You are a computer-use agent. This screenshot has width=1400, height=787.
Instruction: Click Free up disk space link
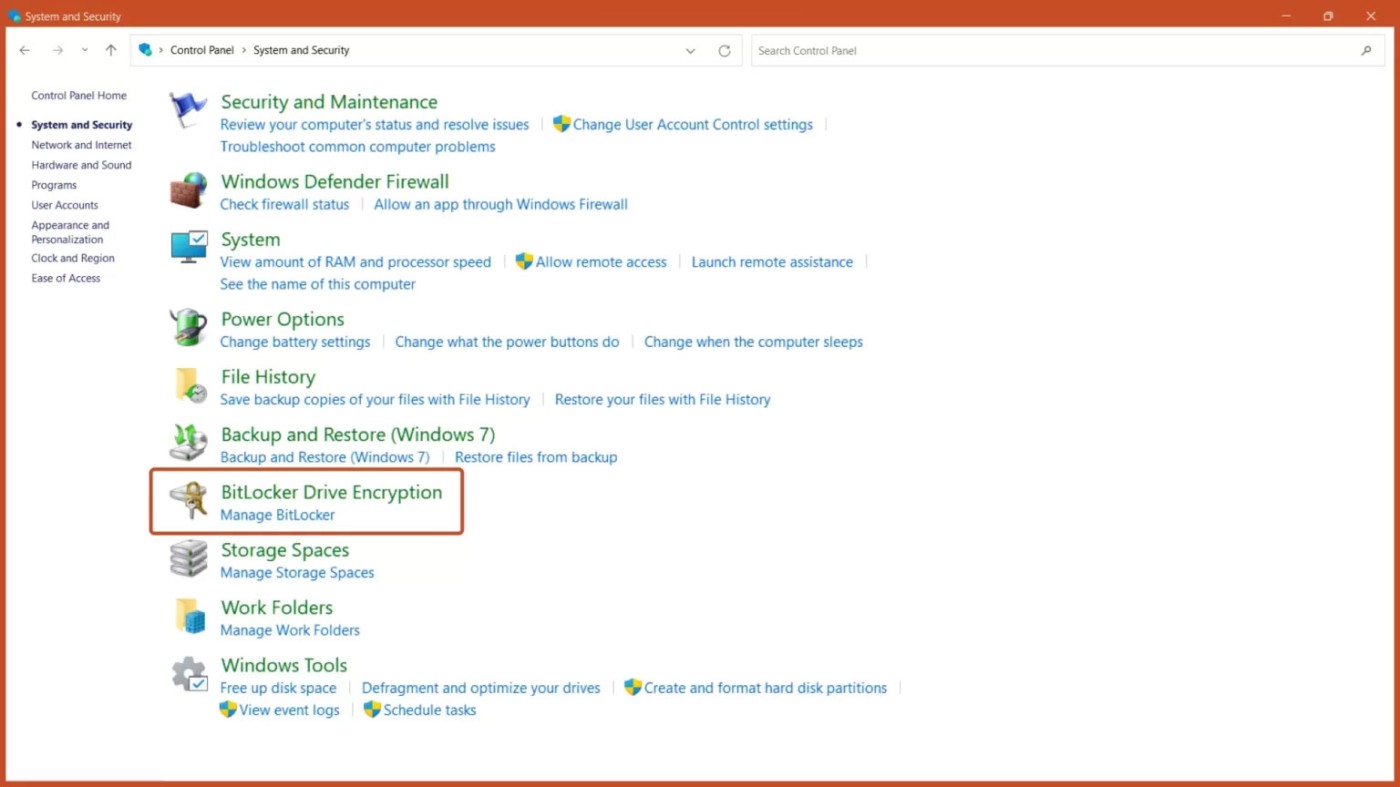coord(278,688)
